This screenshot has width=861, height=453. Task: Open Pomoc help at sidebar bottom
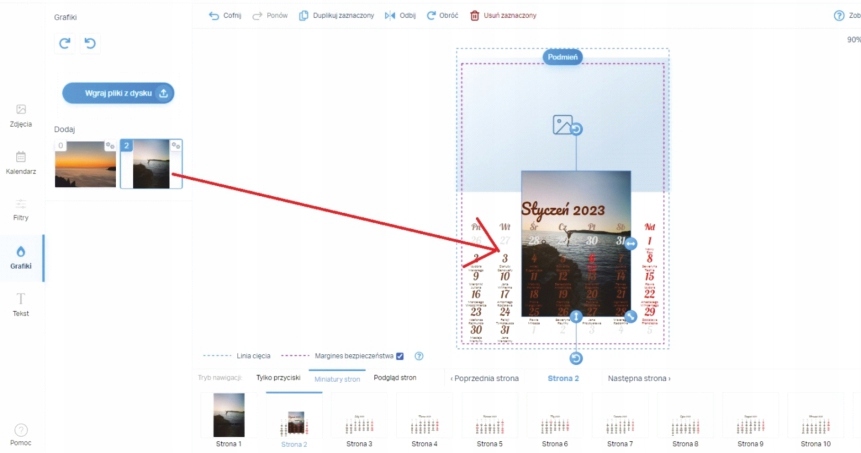tap(21, 434)
